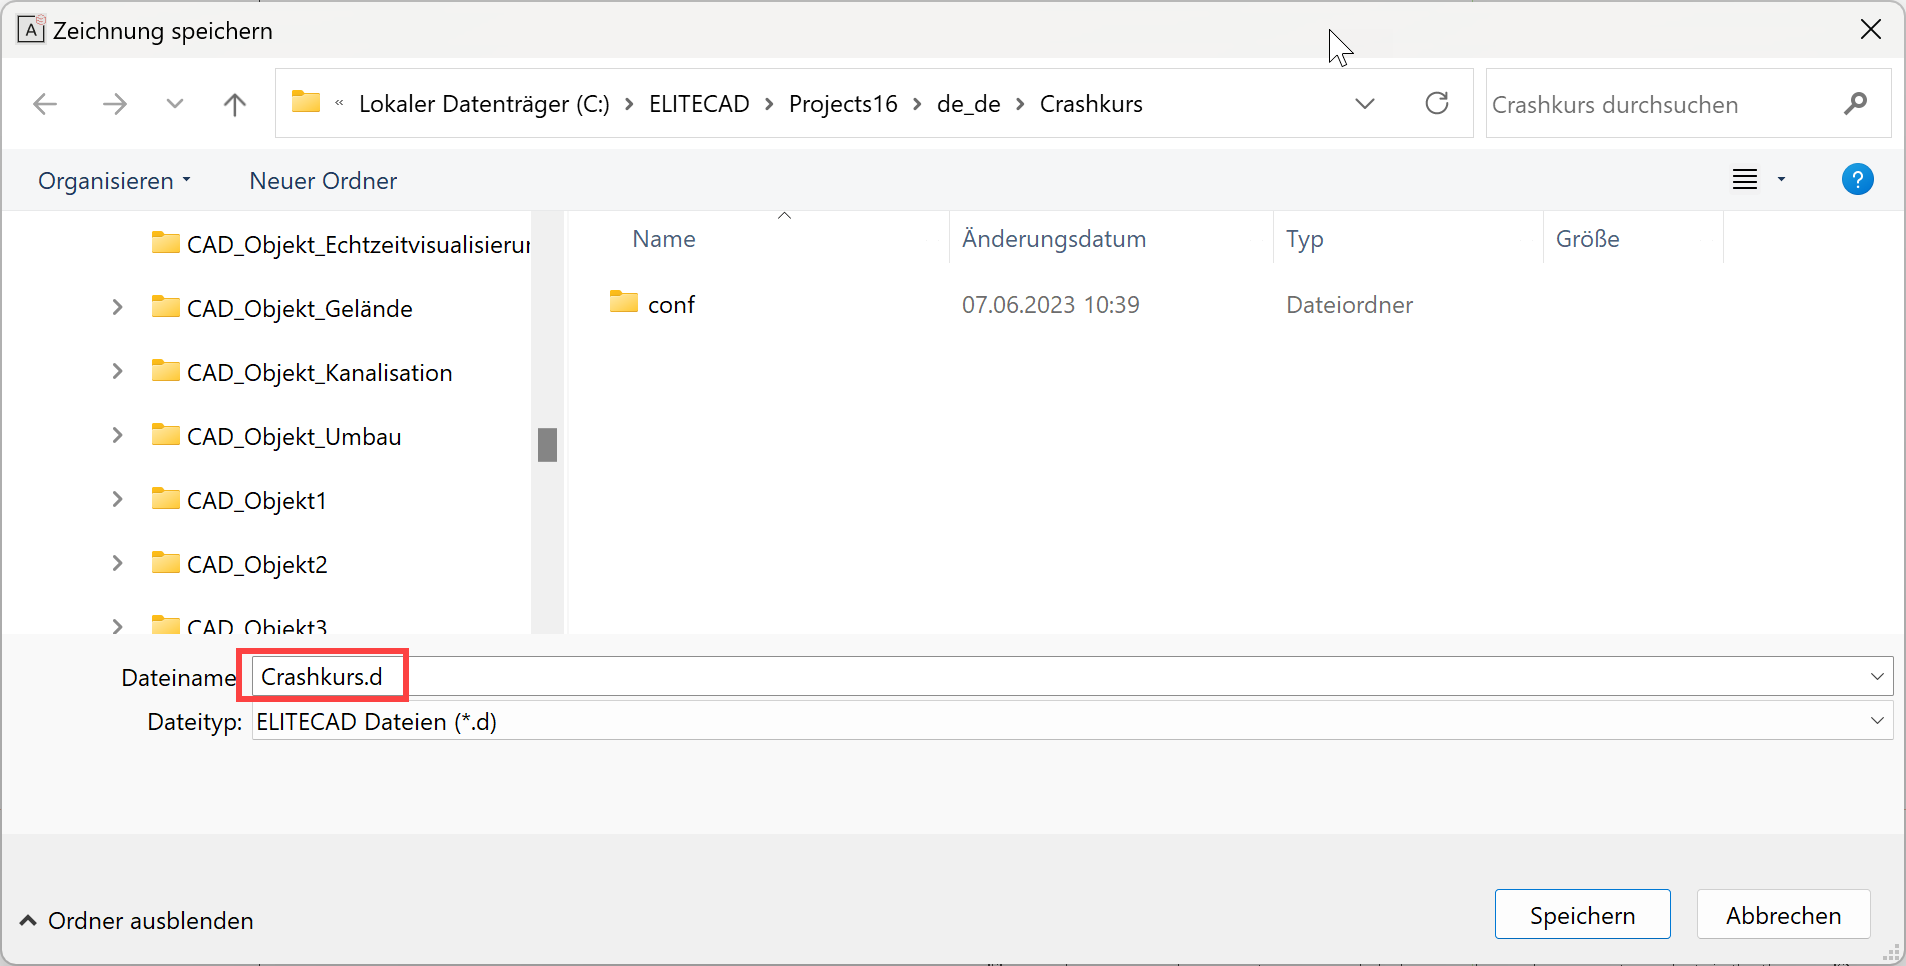The width and height of the screenshot is (1906, 966).
Task: Navigate to de_de breadcrumb
Action: [x=968, y=104]
